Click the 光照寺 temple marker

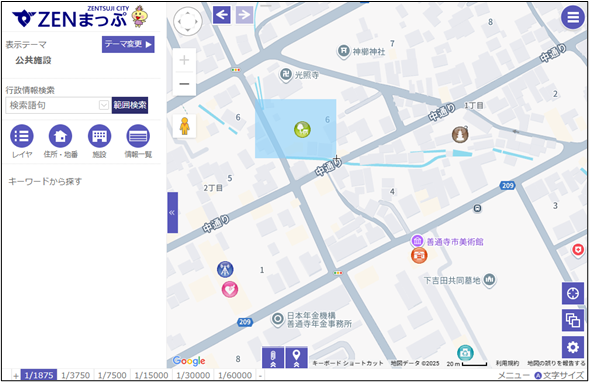point(285,74)
